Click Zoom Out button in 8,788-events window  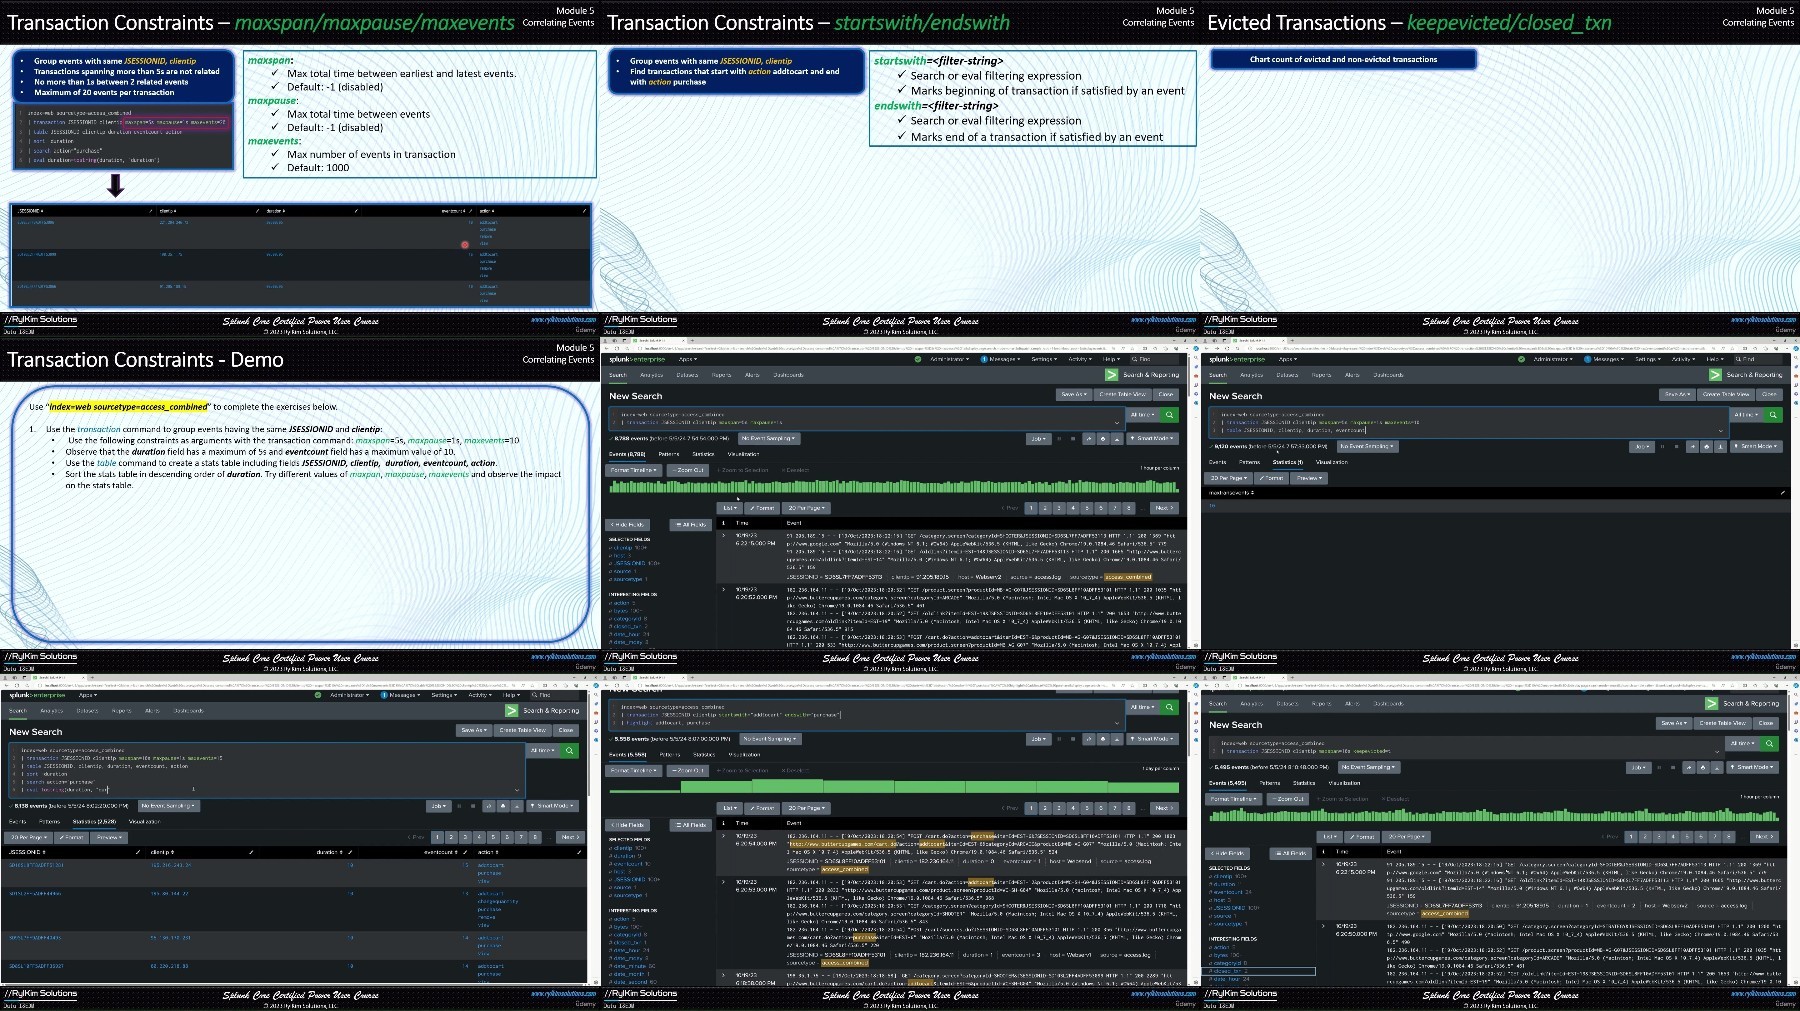click(687, 470)
